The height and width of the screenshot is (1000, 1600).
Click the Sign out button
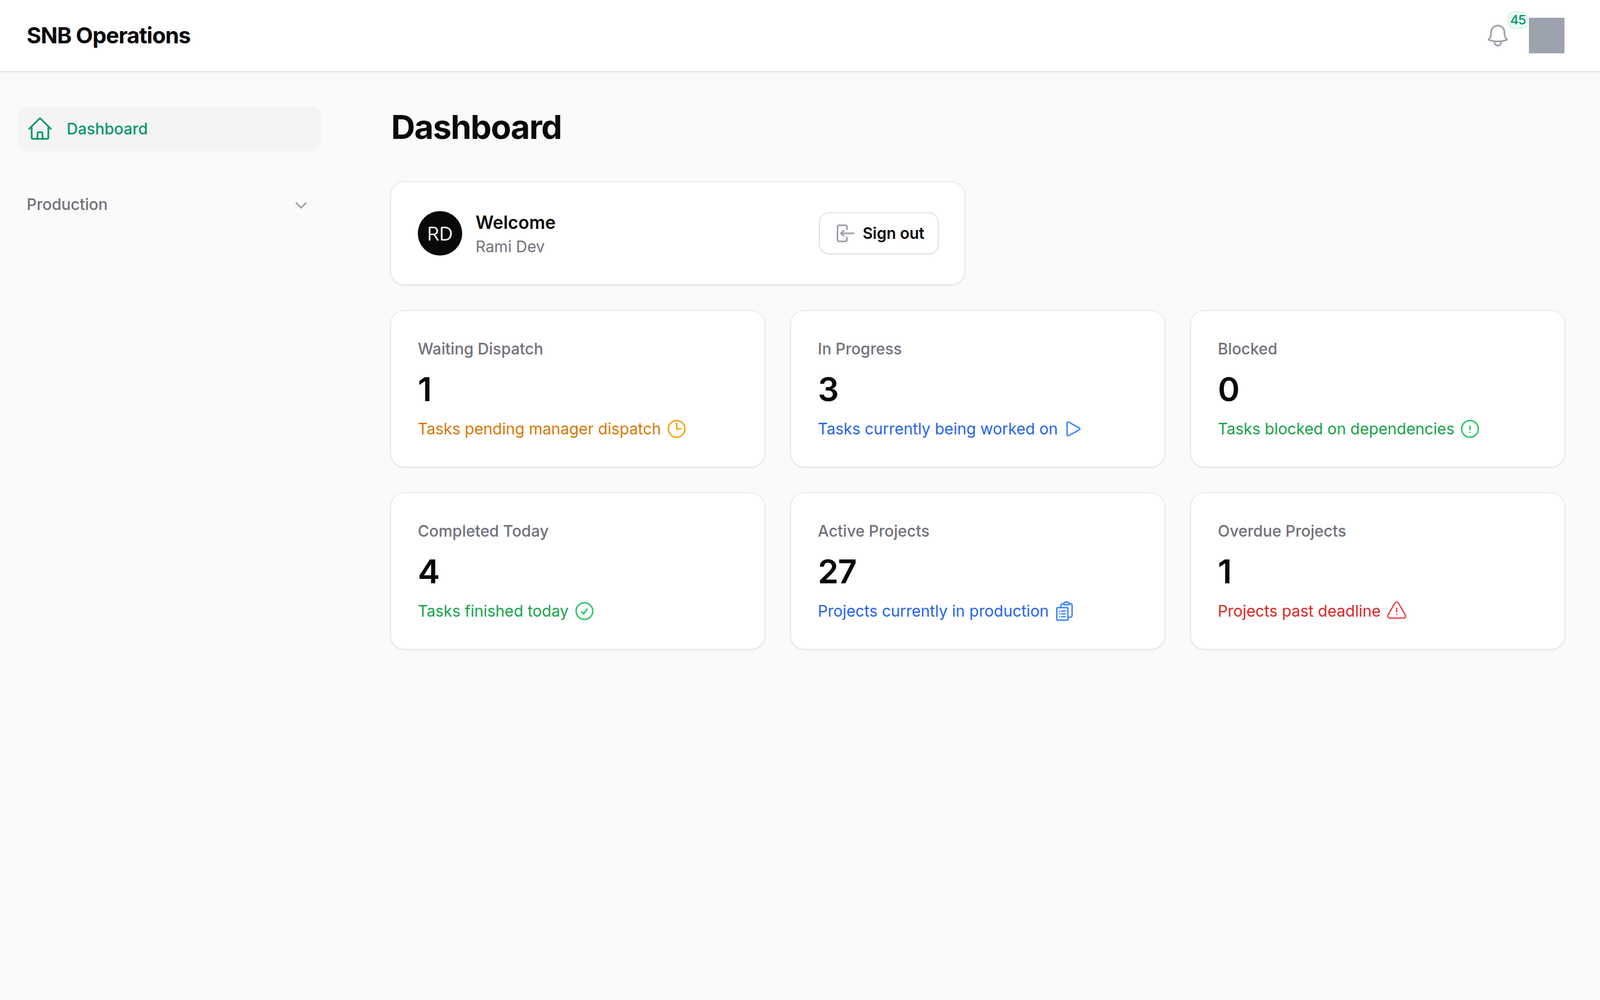(x=879, y=233)
